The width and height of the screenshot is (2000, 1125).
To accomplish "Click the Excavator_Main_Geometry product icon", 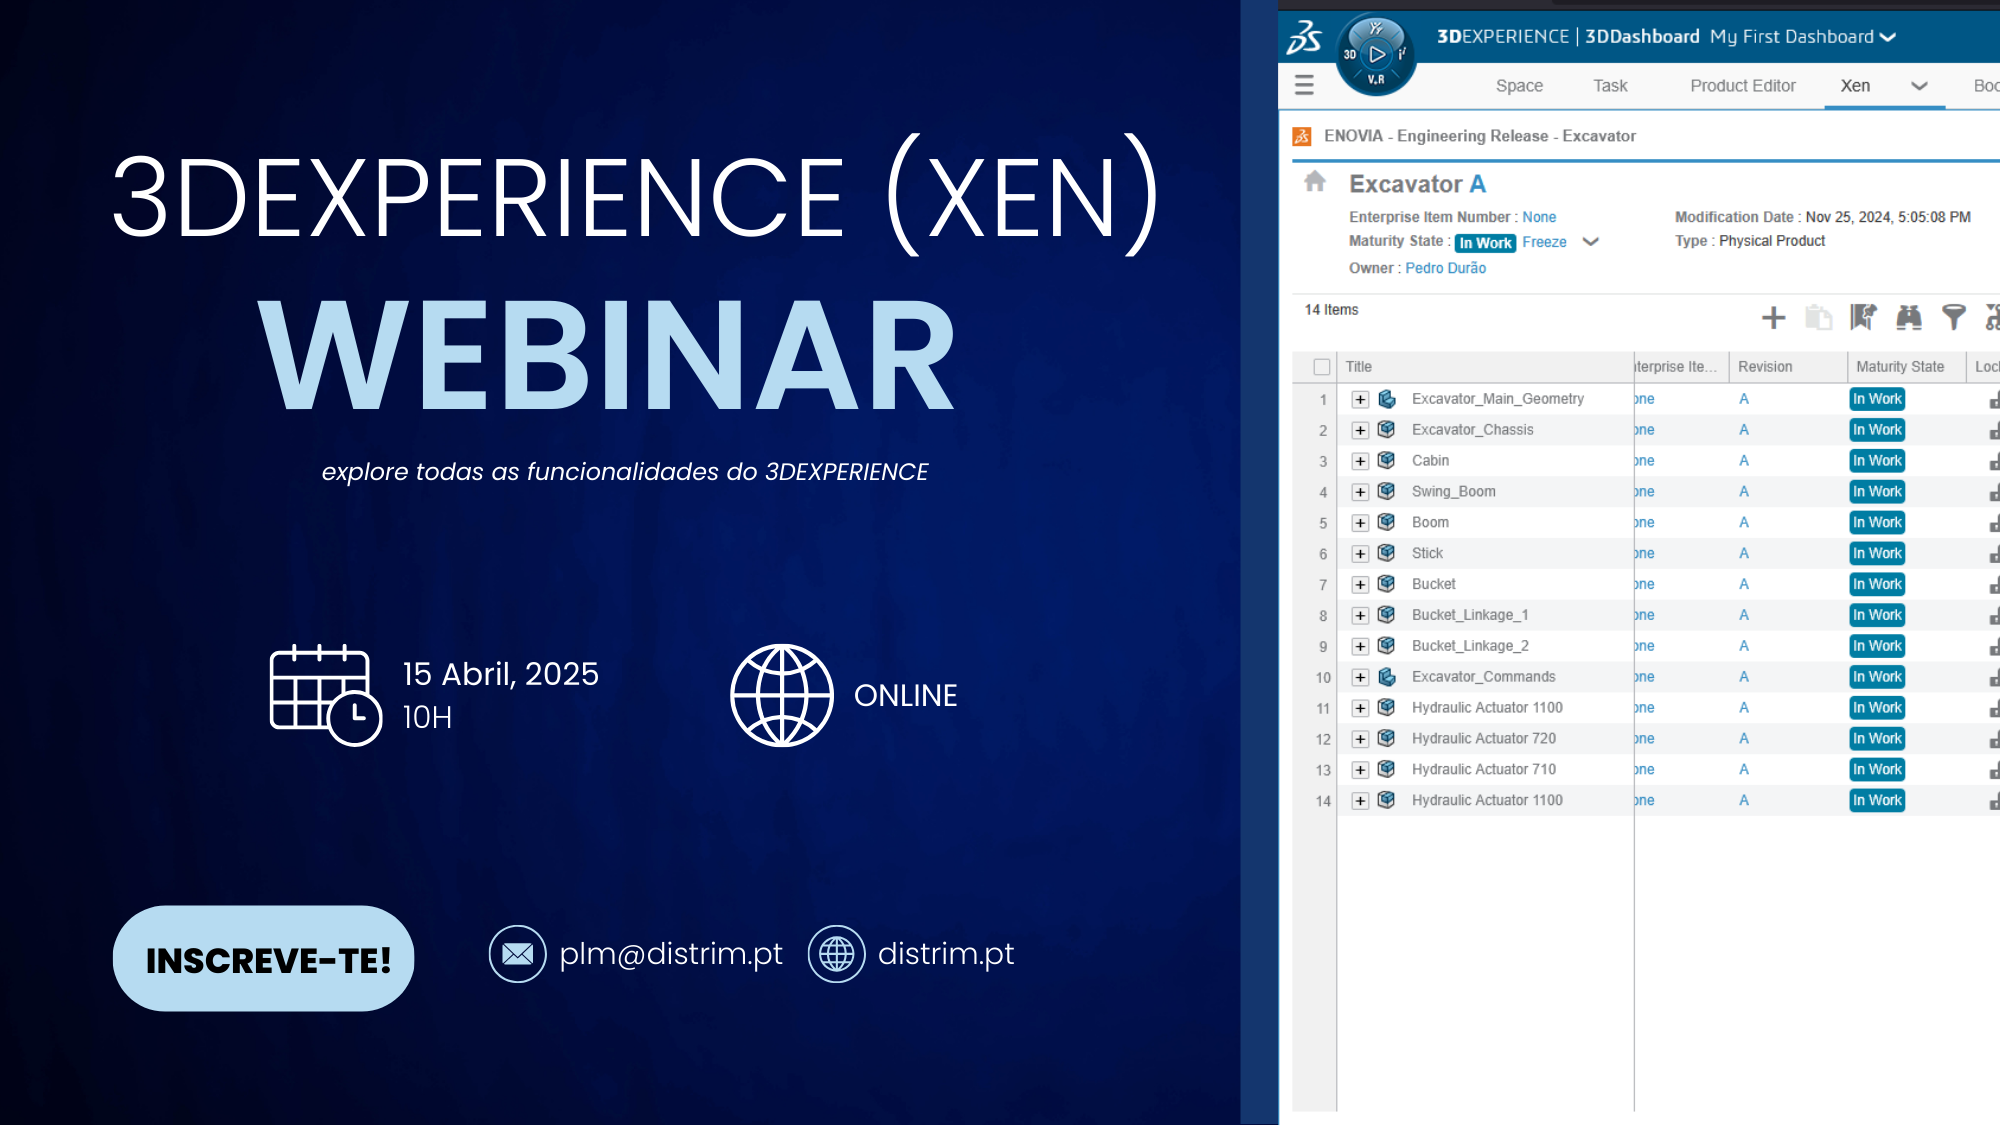I will pos(1387,399).
